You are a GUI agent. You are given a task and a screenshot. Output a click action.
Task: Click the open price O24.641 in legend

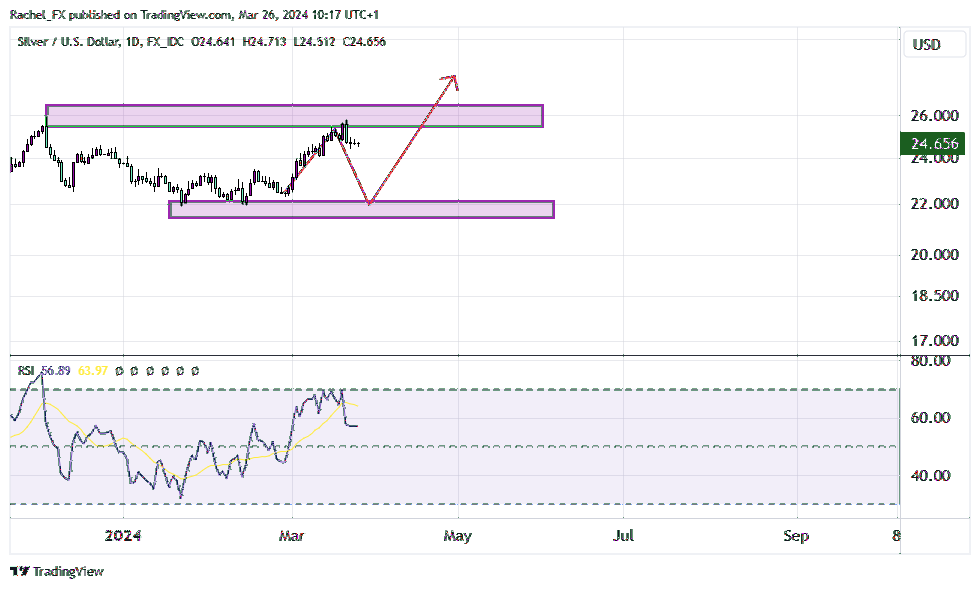213,42
